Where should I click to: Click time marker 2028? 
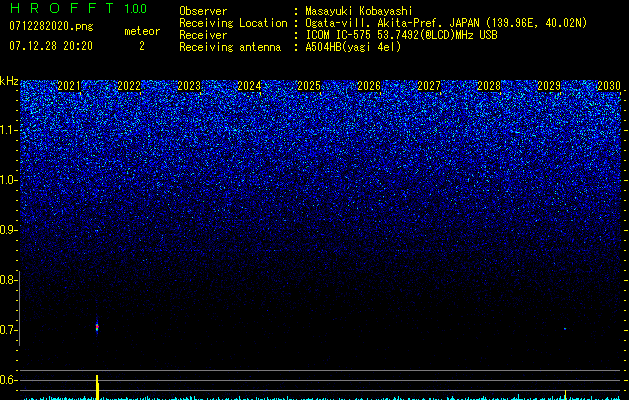(489, 86)
